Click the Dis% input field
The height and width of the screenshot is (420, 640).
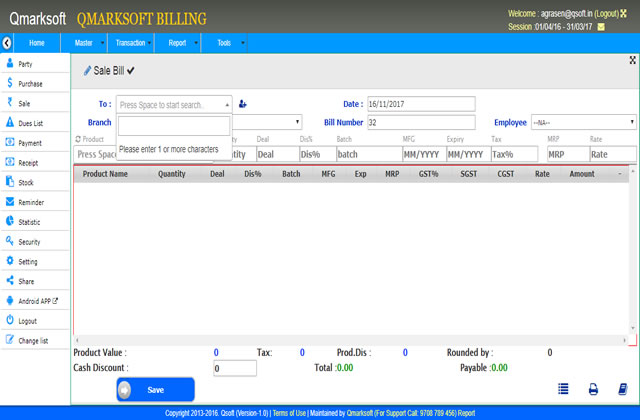(x=318, y=154)
